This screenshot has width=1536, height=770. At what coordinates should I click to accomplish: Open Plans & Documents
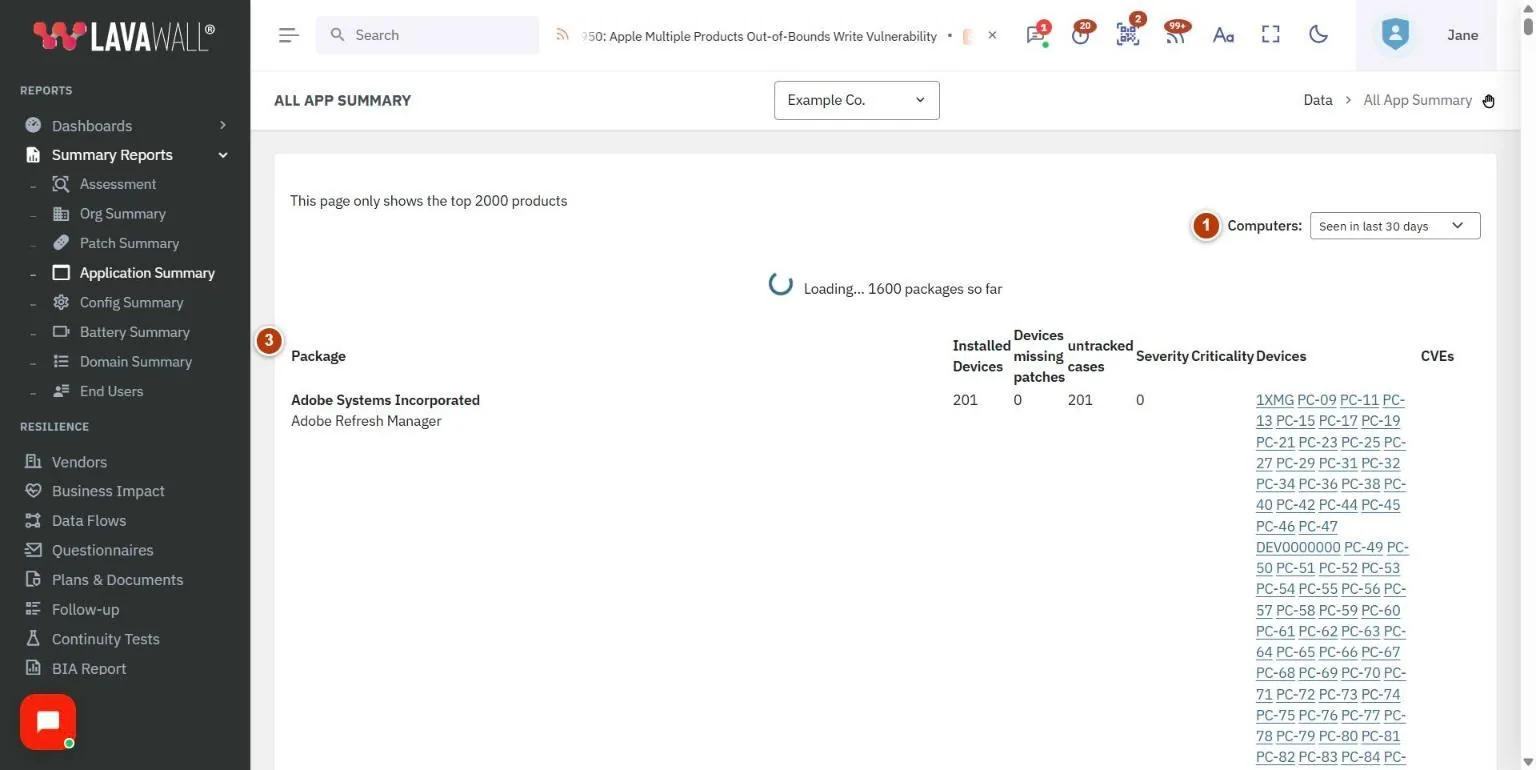point(117,580)
